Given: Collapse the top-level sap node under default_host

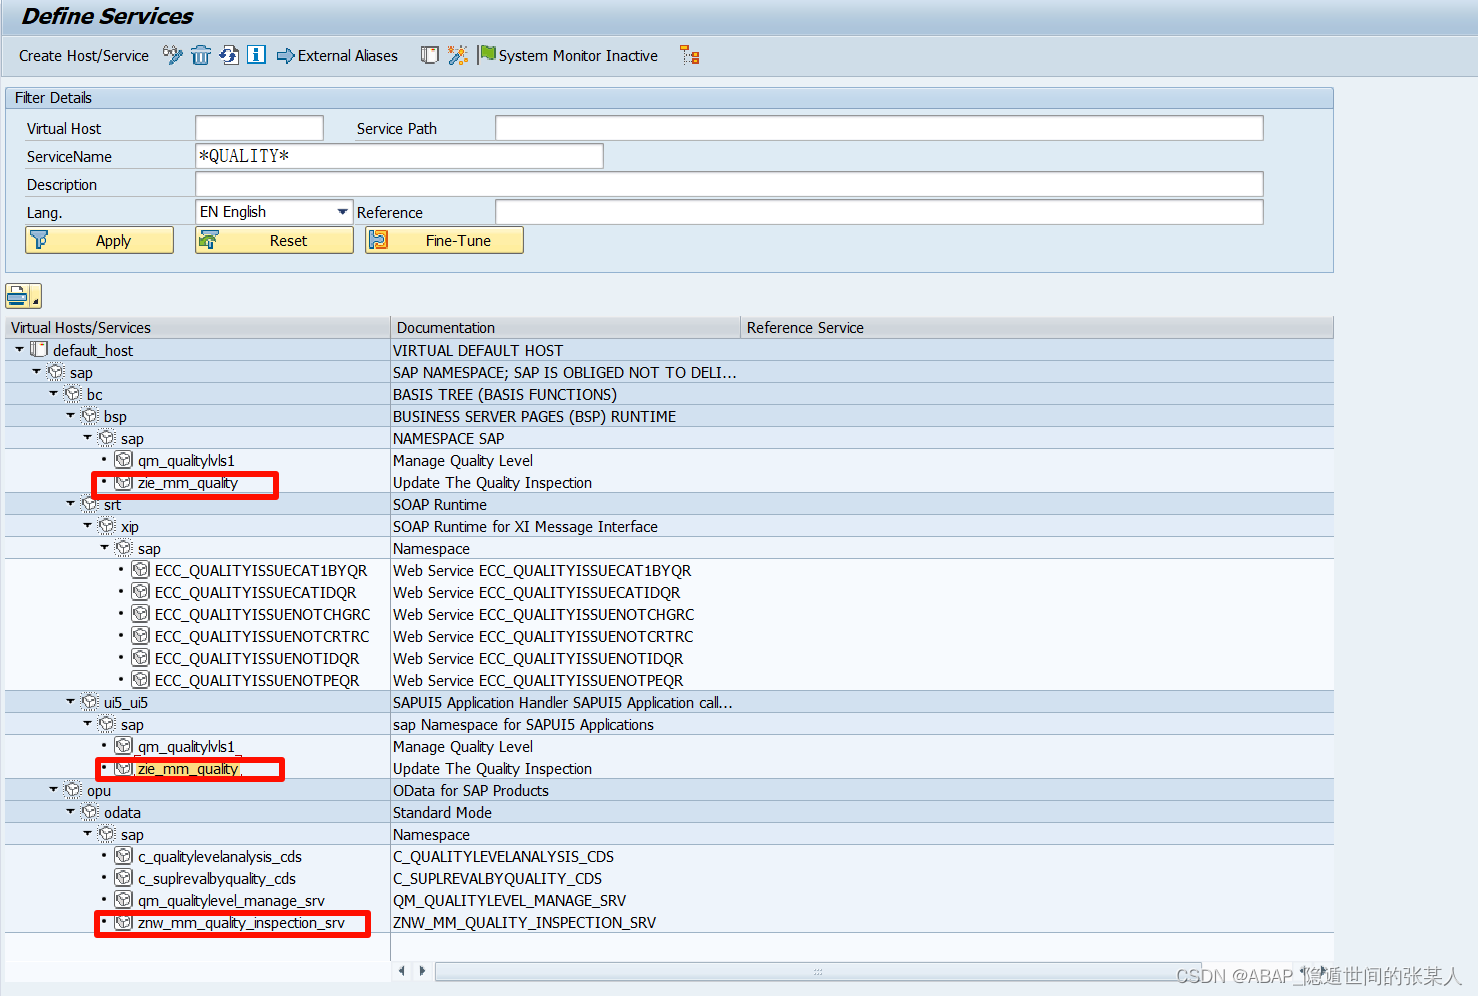Looking at the screenshot, I should click(36, 371).
